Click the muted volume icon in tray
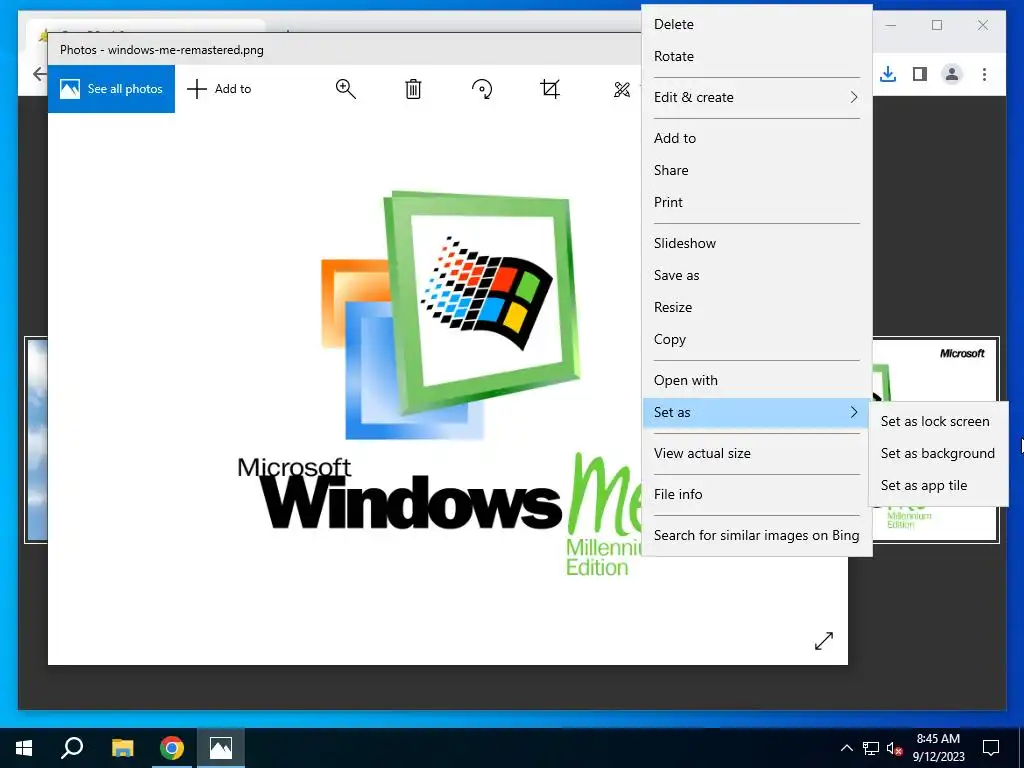1024x768 pixels. click(x=894, y=748)
